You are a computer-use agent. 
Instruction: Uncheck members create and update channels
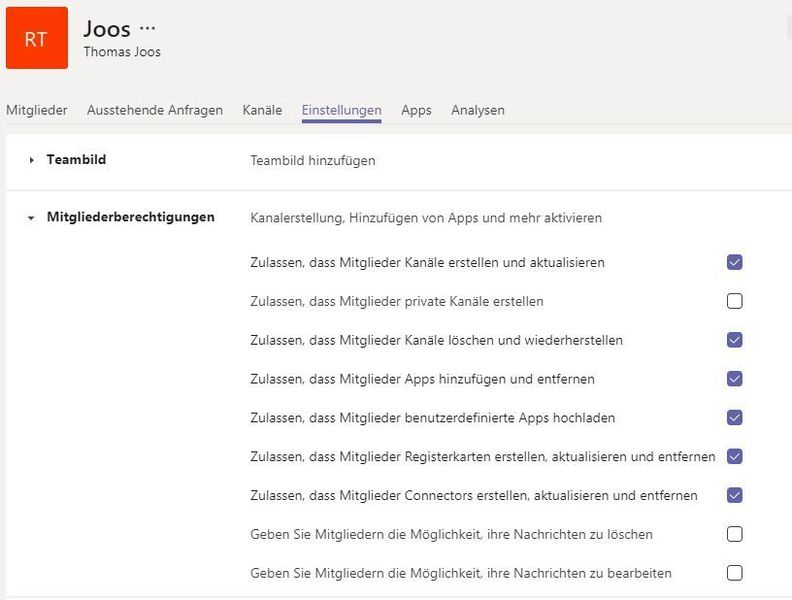click(734, 262)
